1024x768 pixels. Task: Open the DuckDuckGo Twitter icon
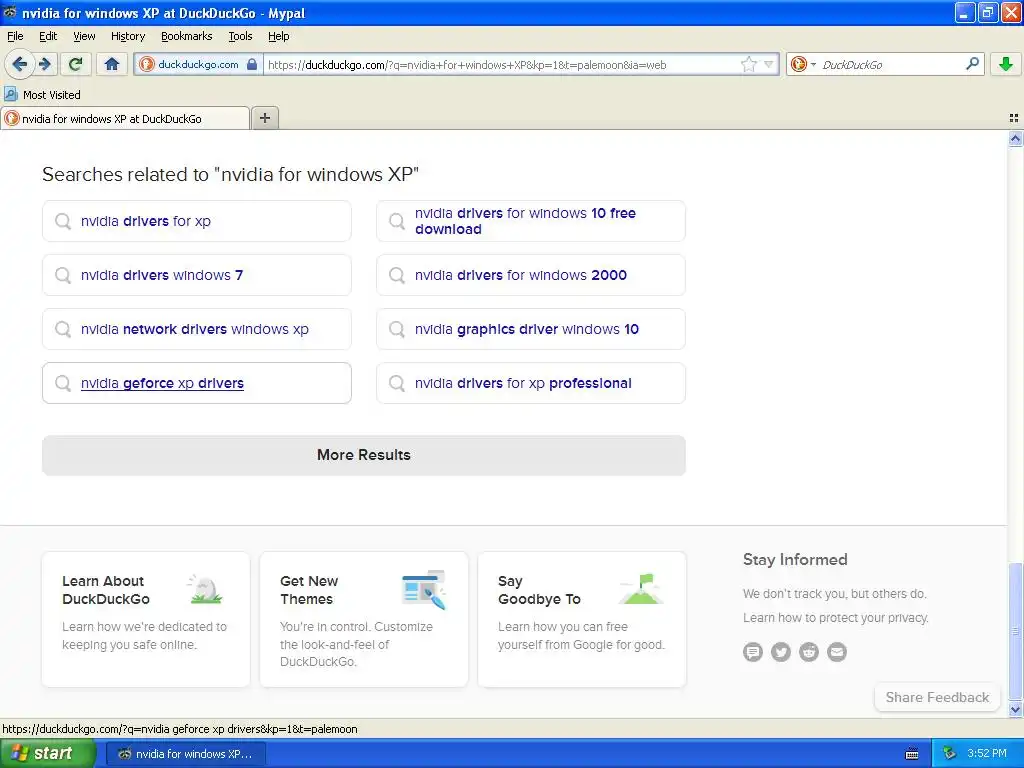(780, 652)
